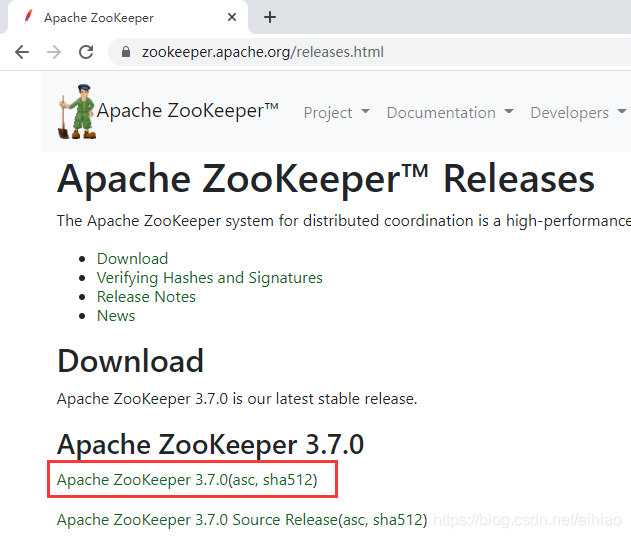
Task: Go to the Release Notes link
Action: [146, 297]
